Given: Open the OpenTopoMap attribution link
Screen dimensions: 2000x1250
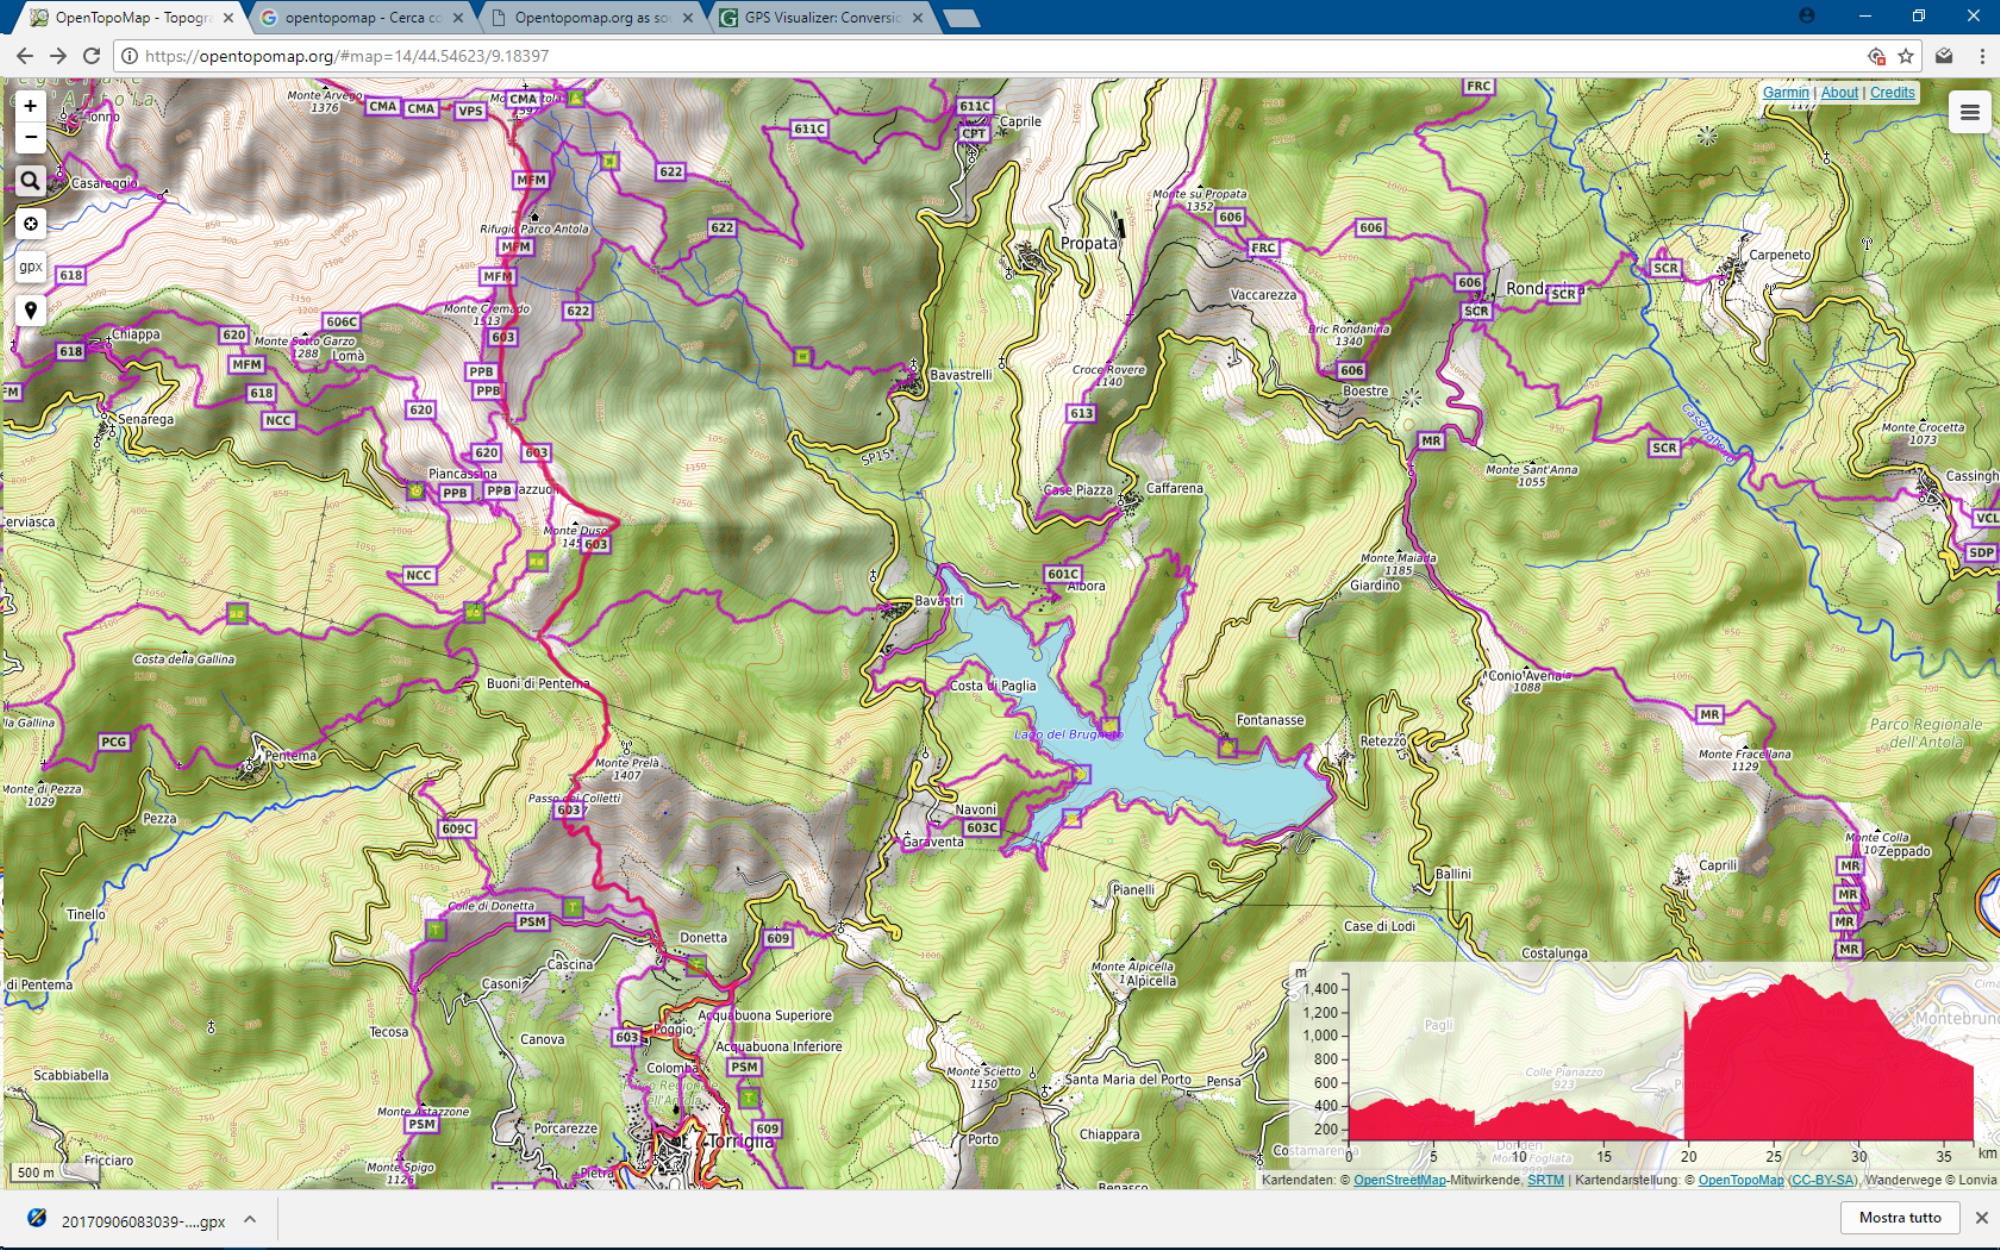Looking at the screenshot, I should click(1740, 1180).
